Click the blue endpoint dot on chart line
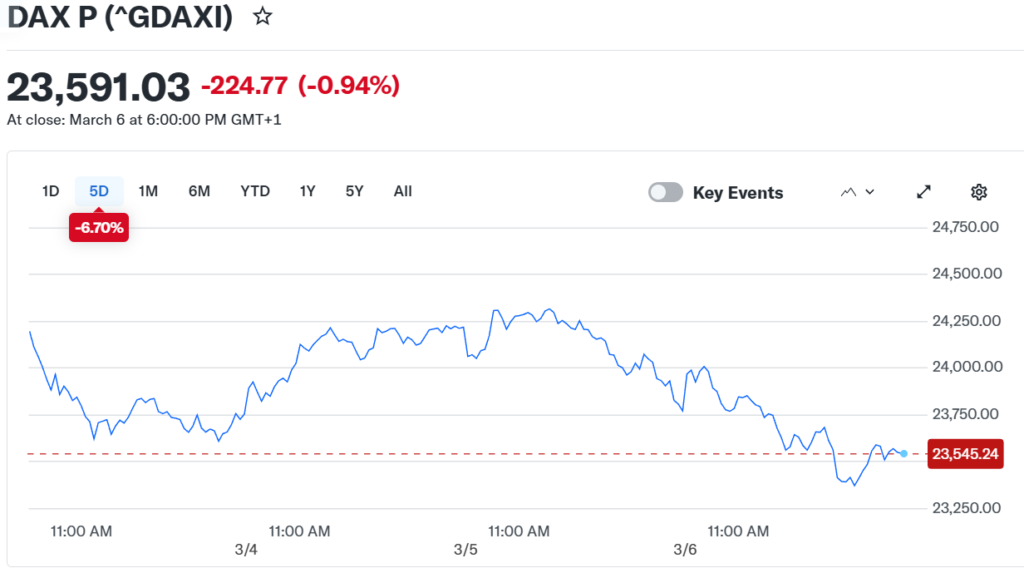 [904, 454]
